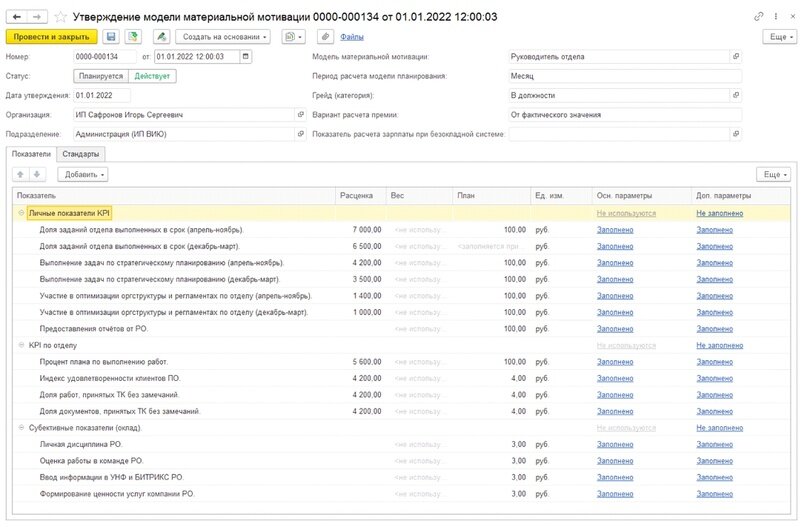Open icon for Показатель расчета зарплаты field
807x527 pixels.
click(x=736, y=134)
